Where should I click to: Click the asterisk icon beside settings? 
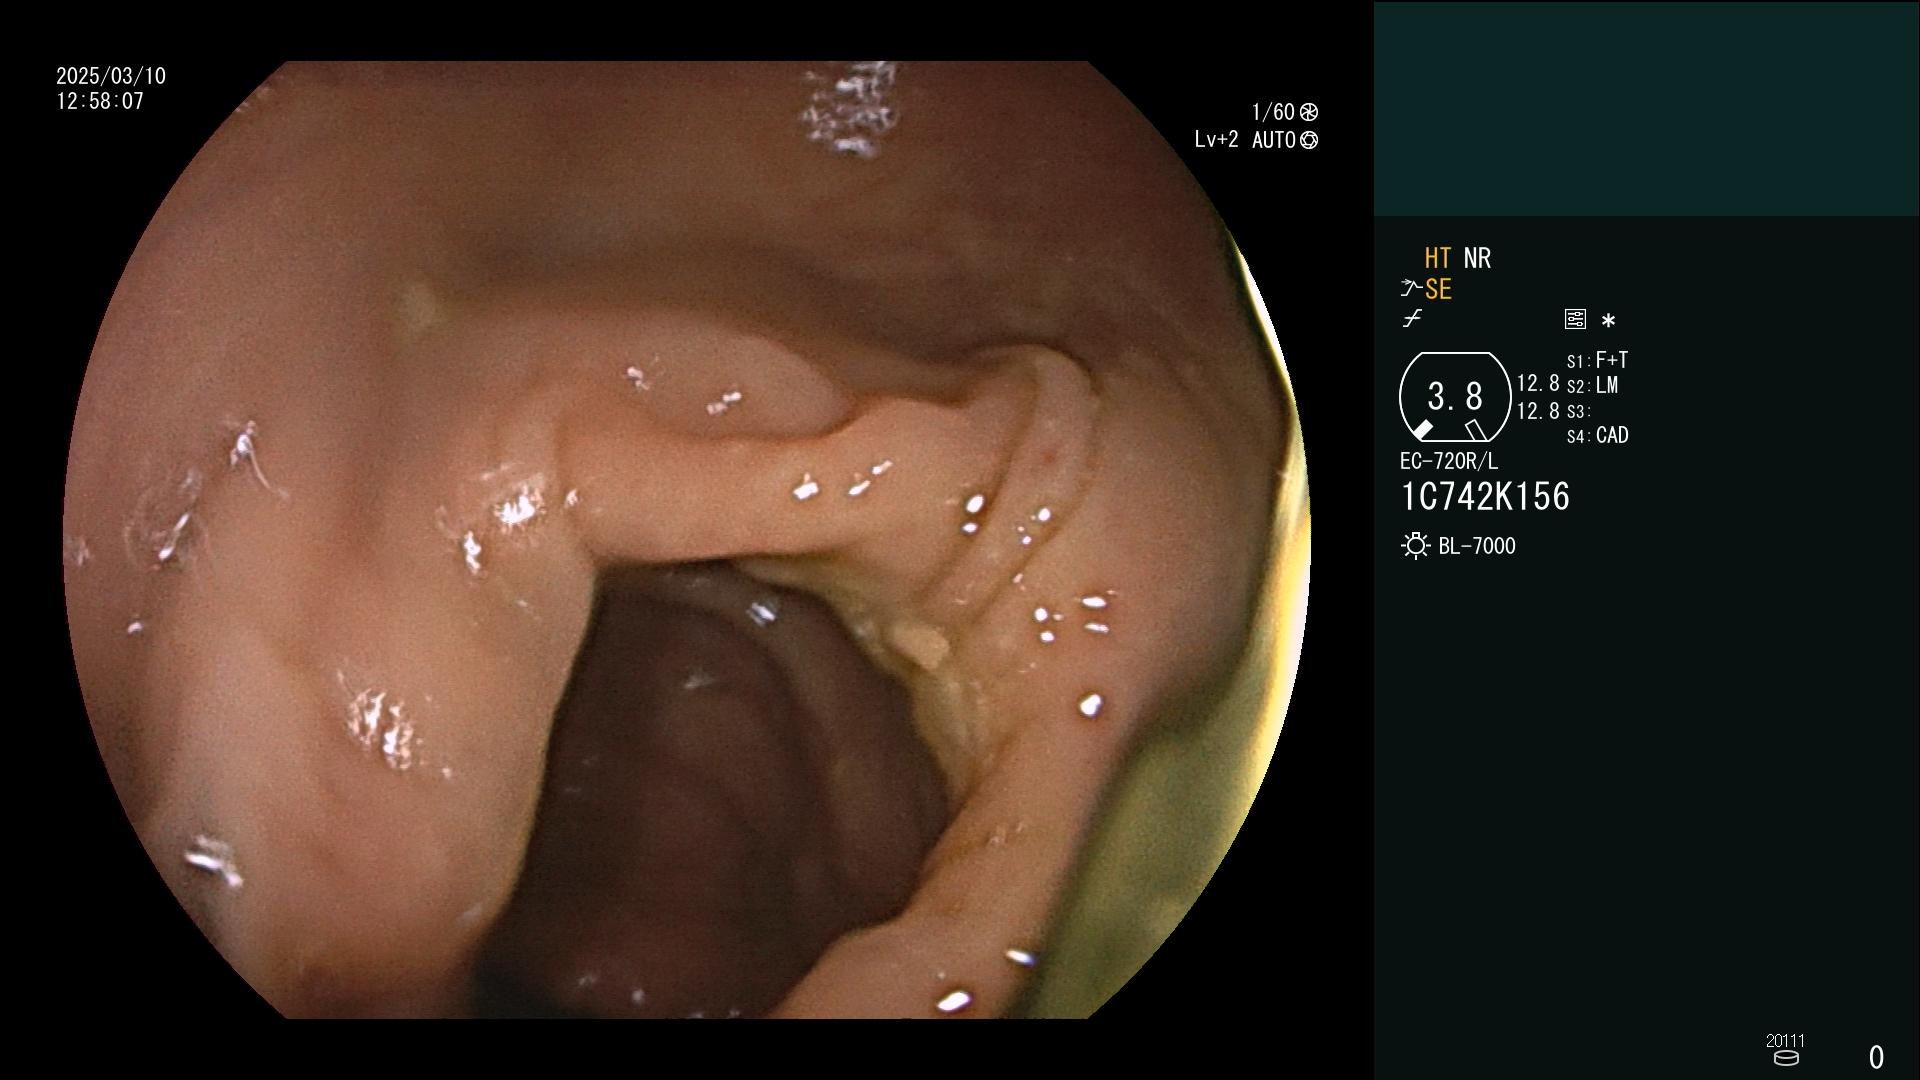[1608, 320]
